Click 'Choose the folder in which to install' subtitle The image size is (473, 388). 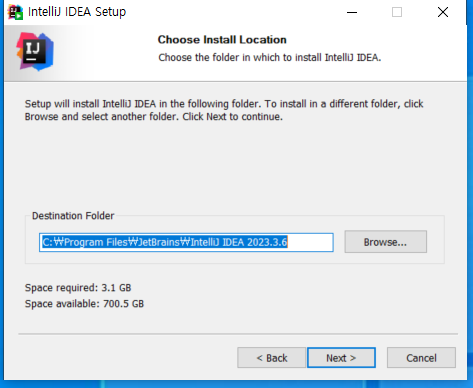[270, 57]
